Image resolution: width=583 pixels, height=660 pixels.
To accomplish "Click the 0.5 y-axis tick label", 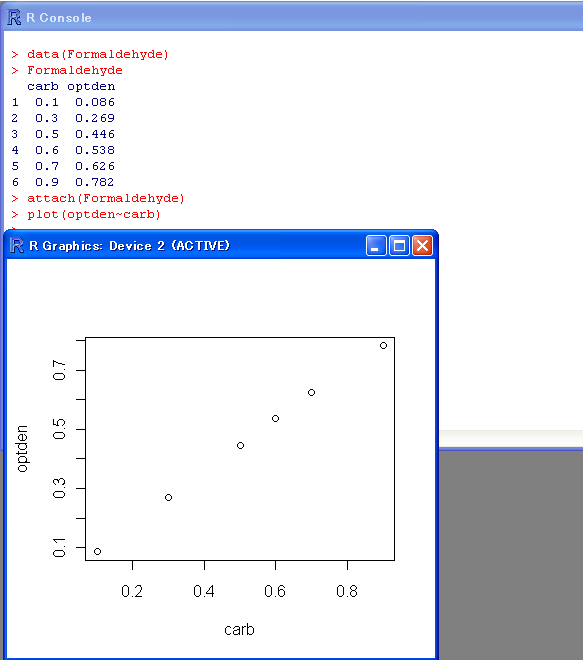I will (59, 429).
